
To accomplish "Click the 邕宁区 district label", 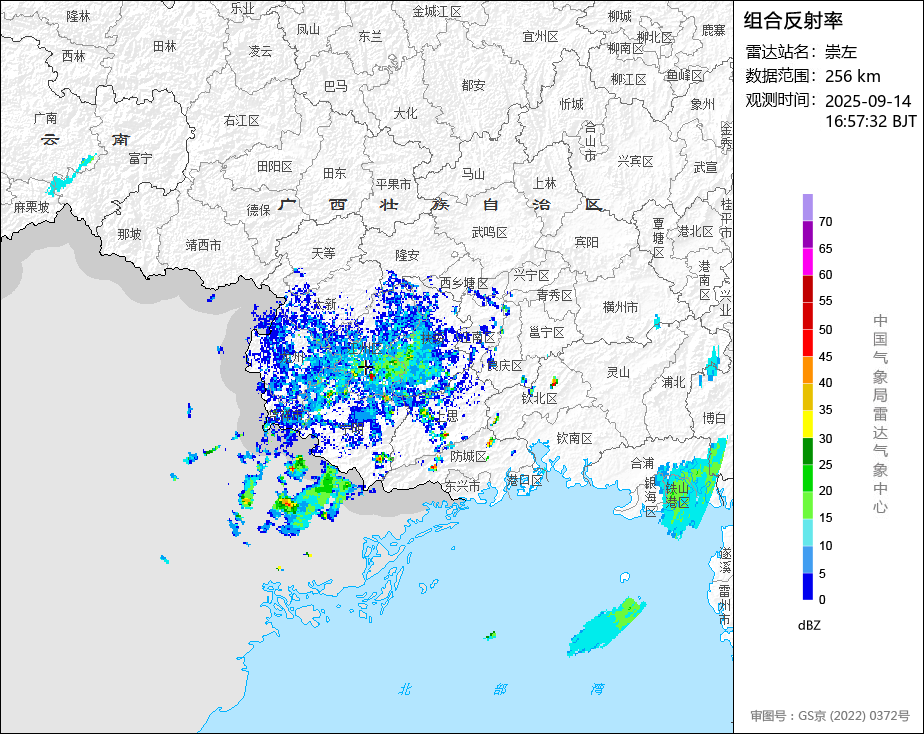I will (x=546, y=333).
